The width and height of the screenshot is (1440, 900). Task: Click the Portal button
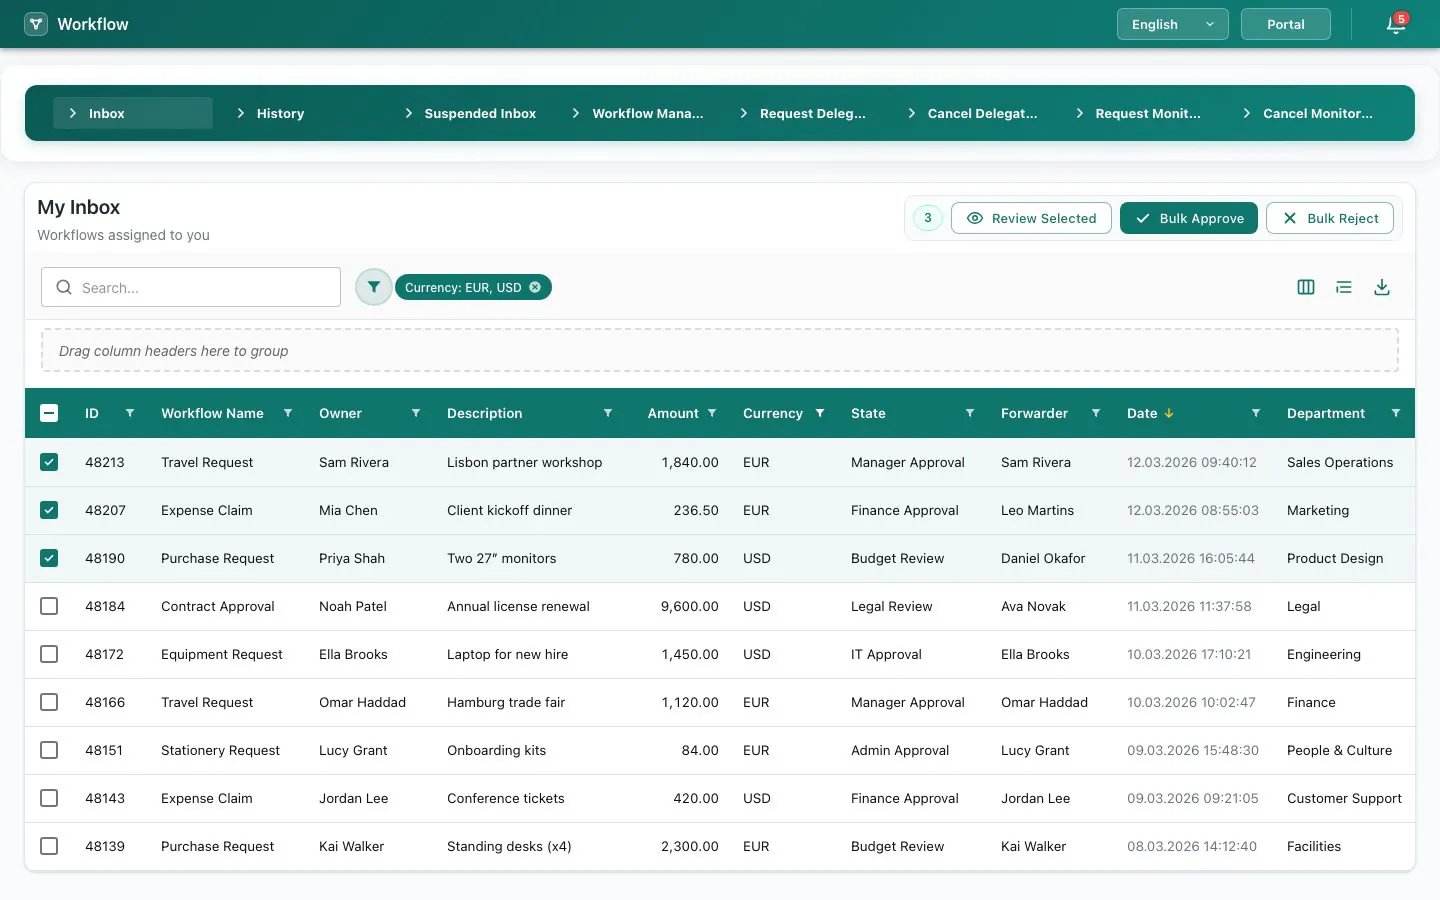pyautogui.click(x=1286, y=24)
